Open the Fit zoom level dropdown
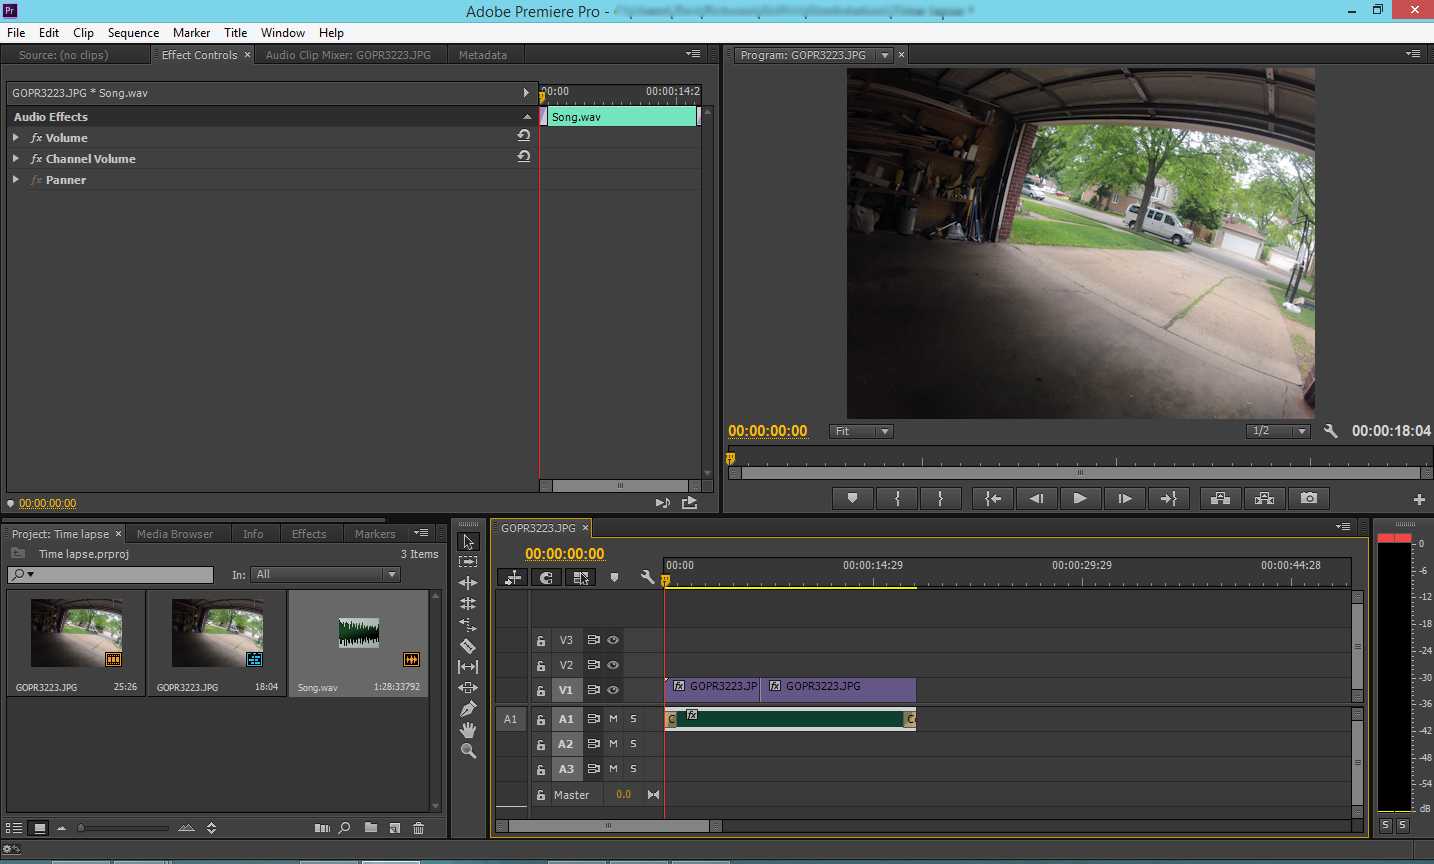Image resolution: width=1434 pixels, height=864 pixels. point(861,431)
